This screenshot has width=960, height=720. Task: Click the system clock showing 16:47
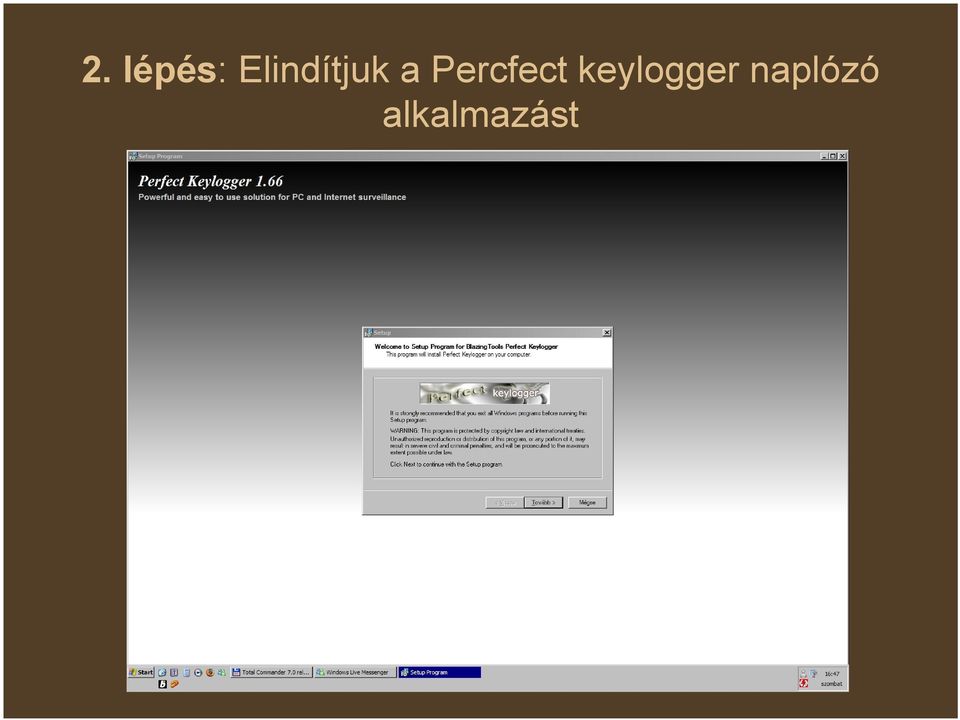pyautogui.click(x=831, y=673)
